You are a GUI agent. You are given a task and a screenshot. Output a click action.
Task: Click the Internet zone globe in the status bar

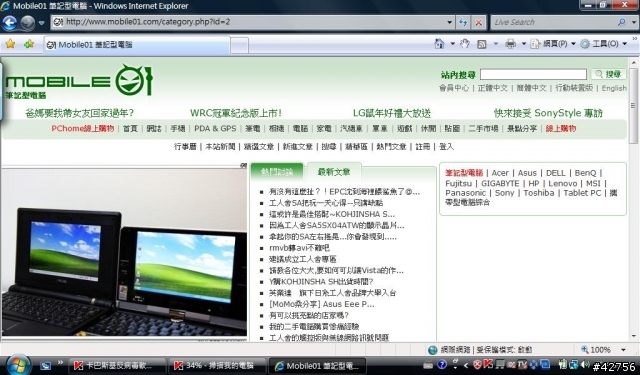(x=433, y=350)
